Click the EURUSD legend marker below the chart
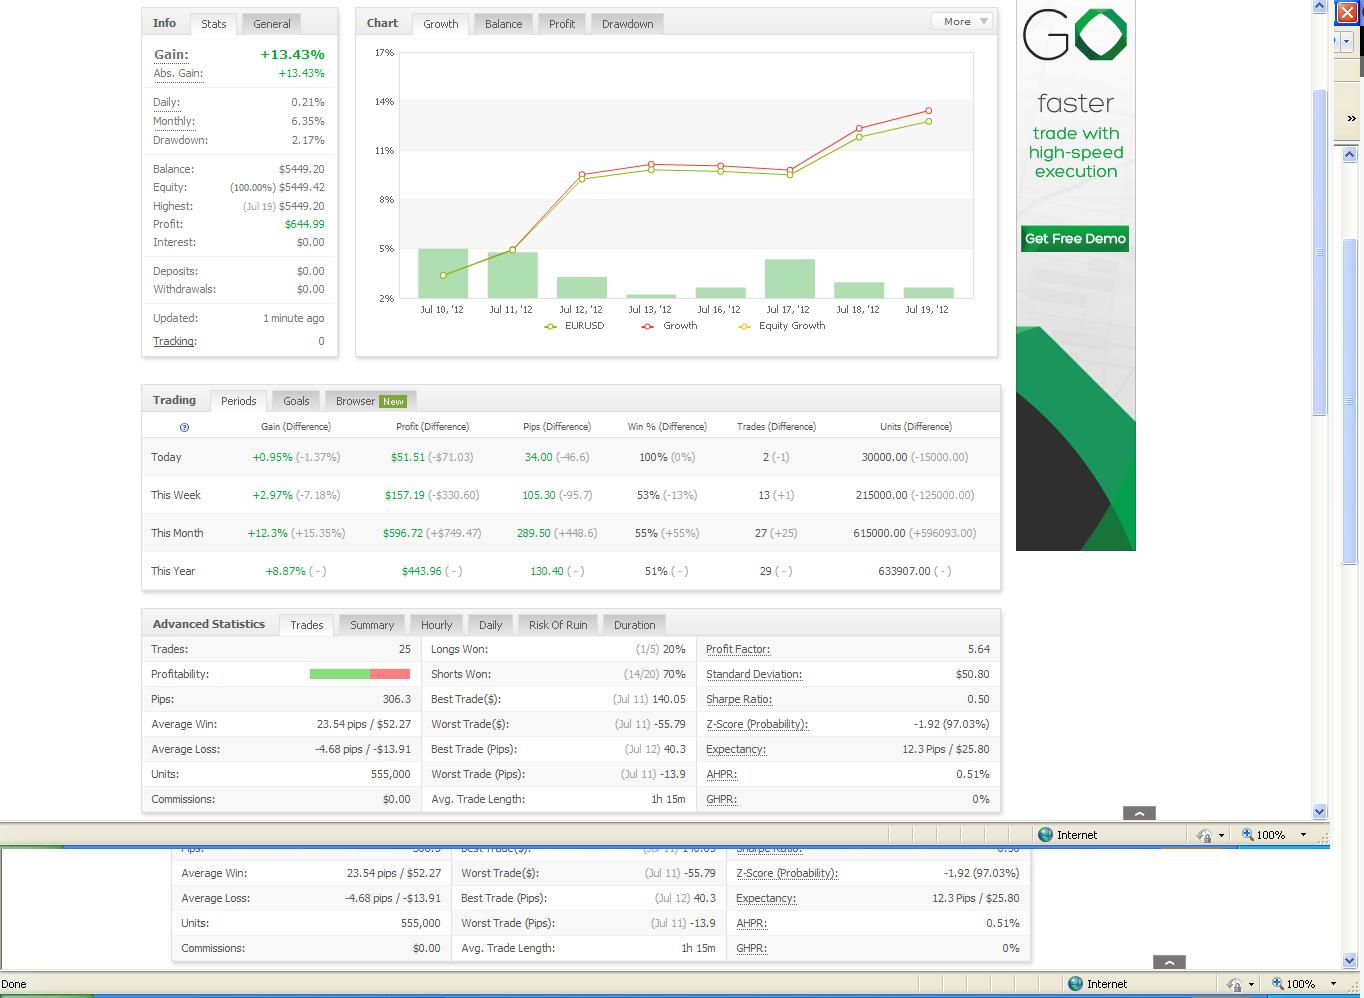The width and height of the screenshot is (1364, 998). click(x=550, y=326)
